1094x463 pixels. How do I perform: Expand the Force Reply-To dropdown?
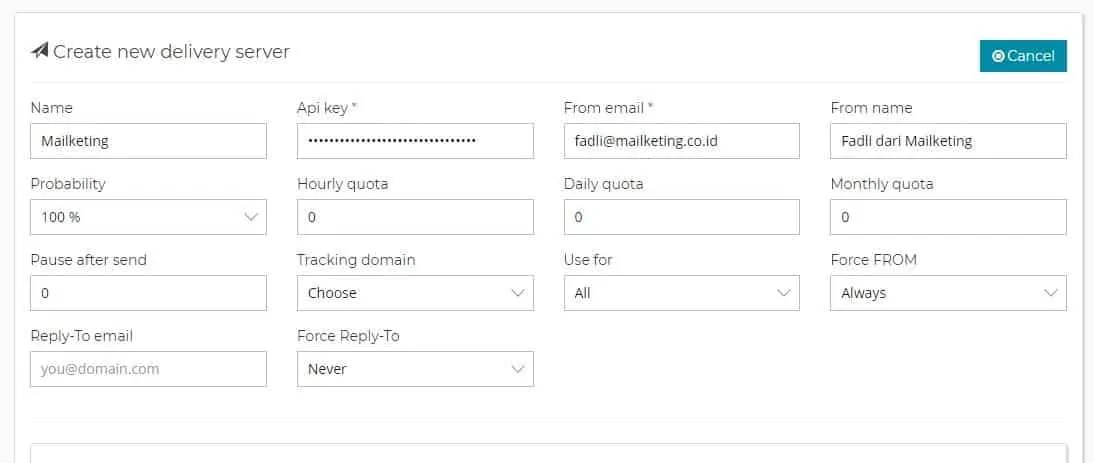point(415,369)
